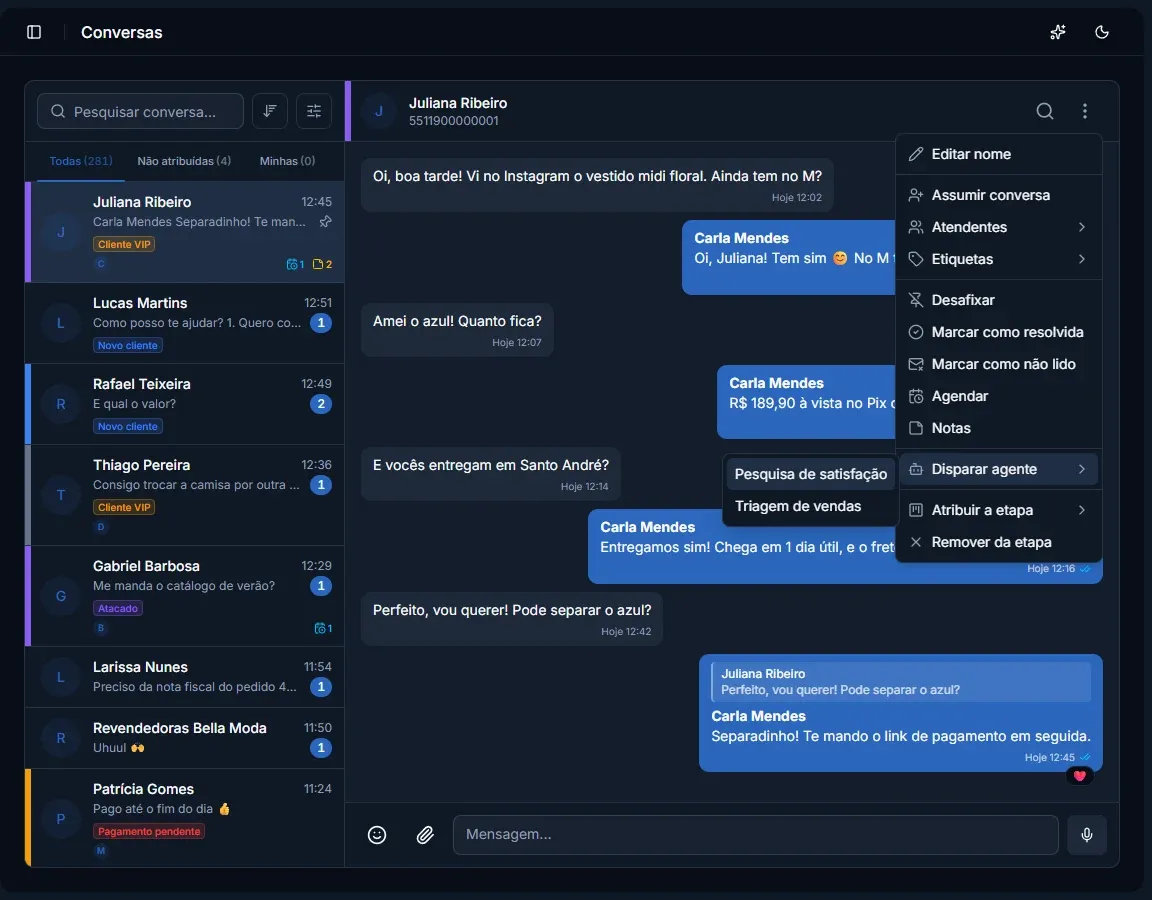1152x900 pixels.
Task: Search within Juliana Ribeiro chat
Action: coord(1045,111)
